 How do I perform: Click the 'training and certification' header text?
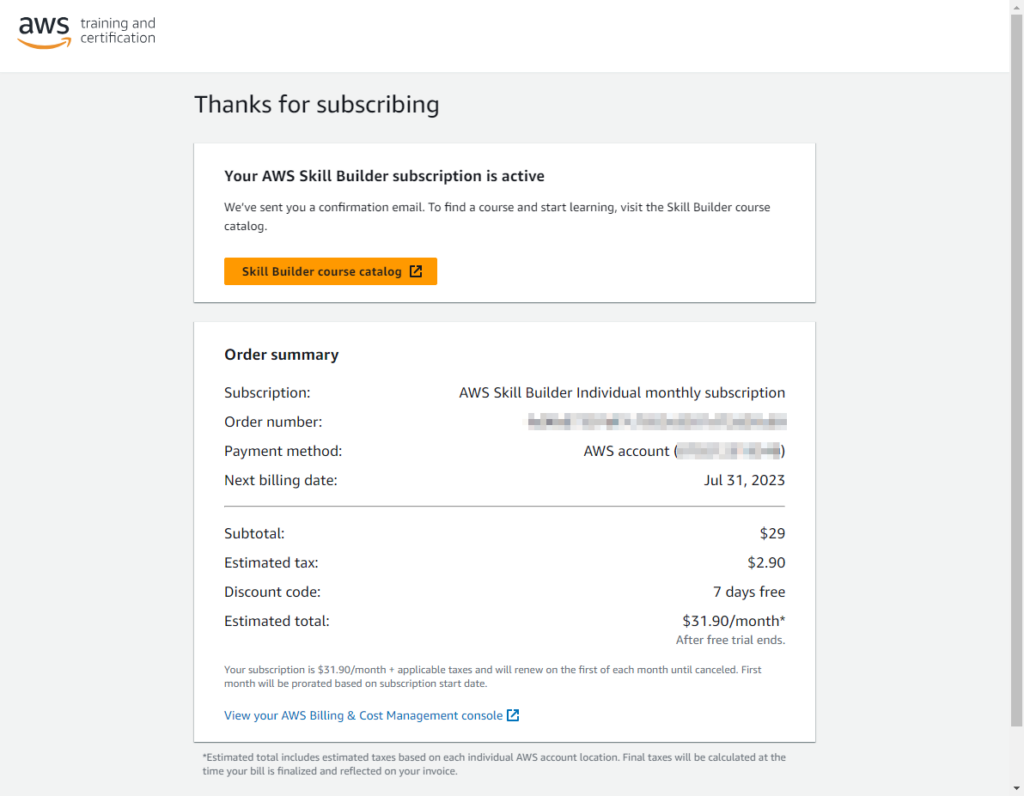pyautogui.click(x=118, y=31)
